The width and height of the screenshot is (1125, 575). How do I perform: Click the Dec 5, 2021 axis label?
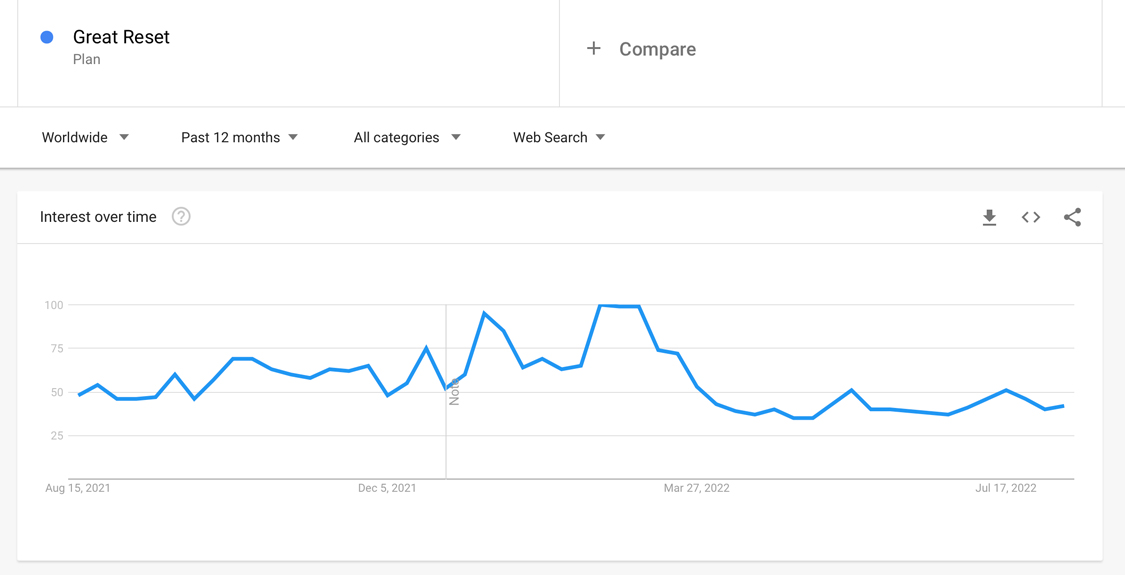pyautogui.click(x=387, y=488)
